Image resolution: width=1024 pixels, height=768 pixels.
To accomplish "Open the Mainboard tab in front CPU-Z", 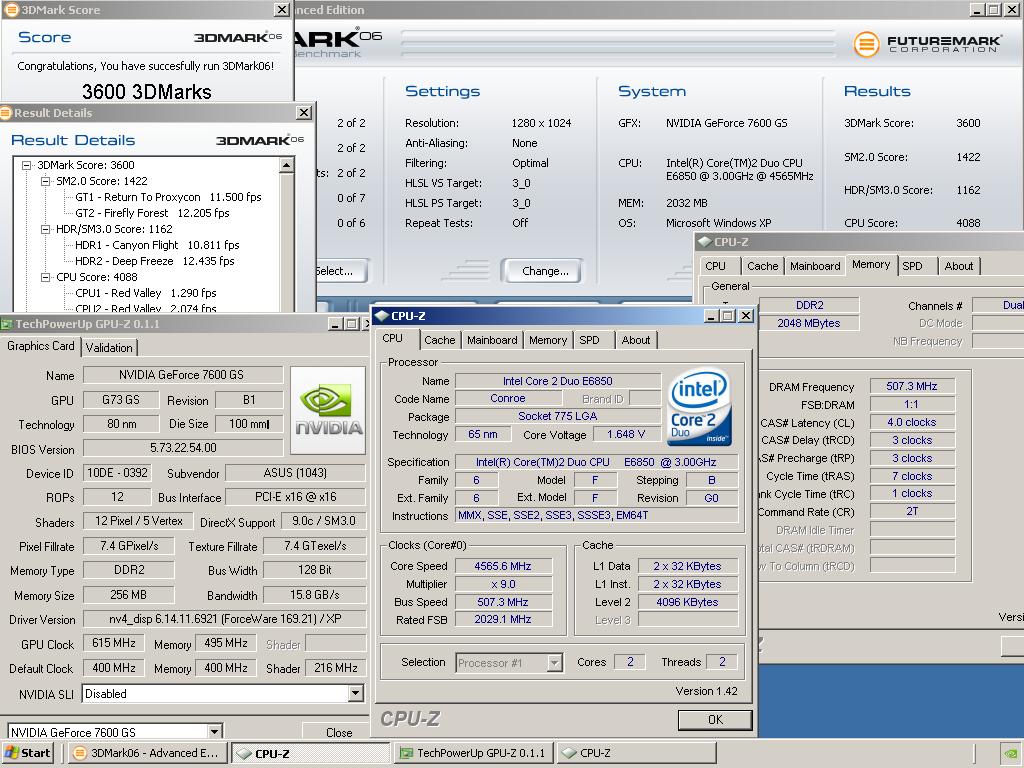I will coord(492,340).
